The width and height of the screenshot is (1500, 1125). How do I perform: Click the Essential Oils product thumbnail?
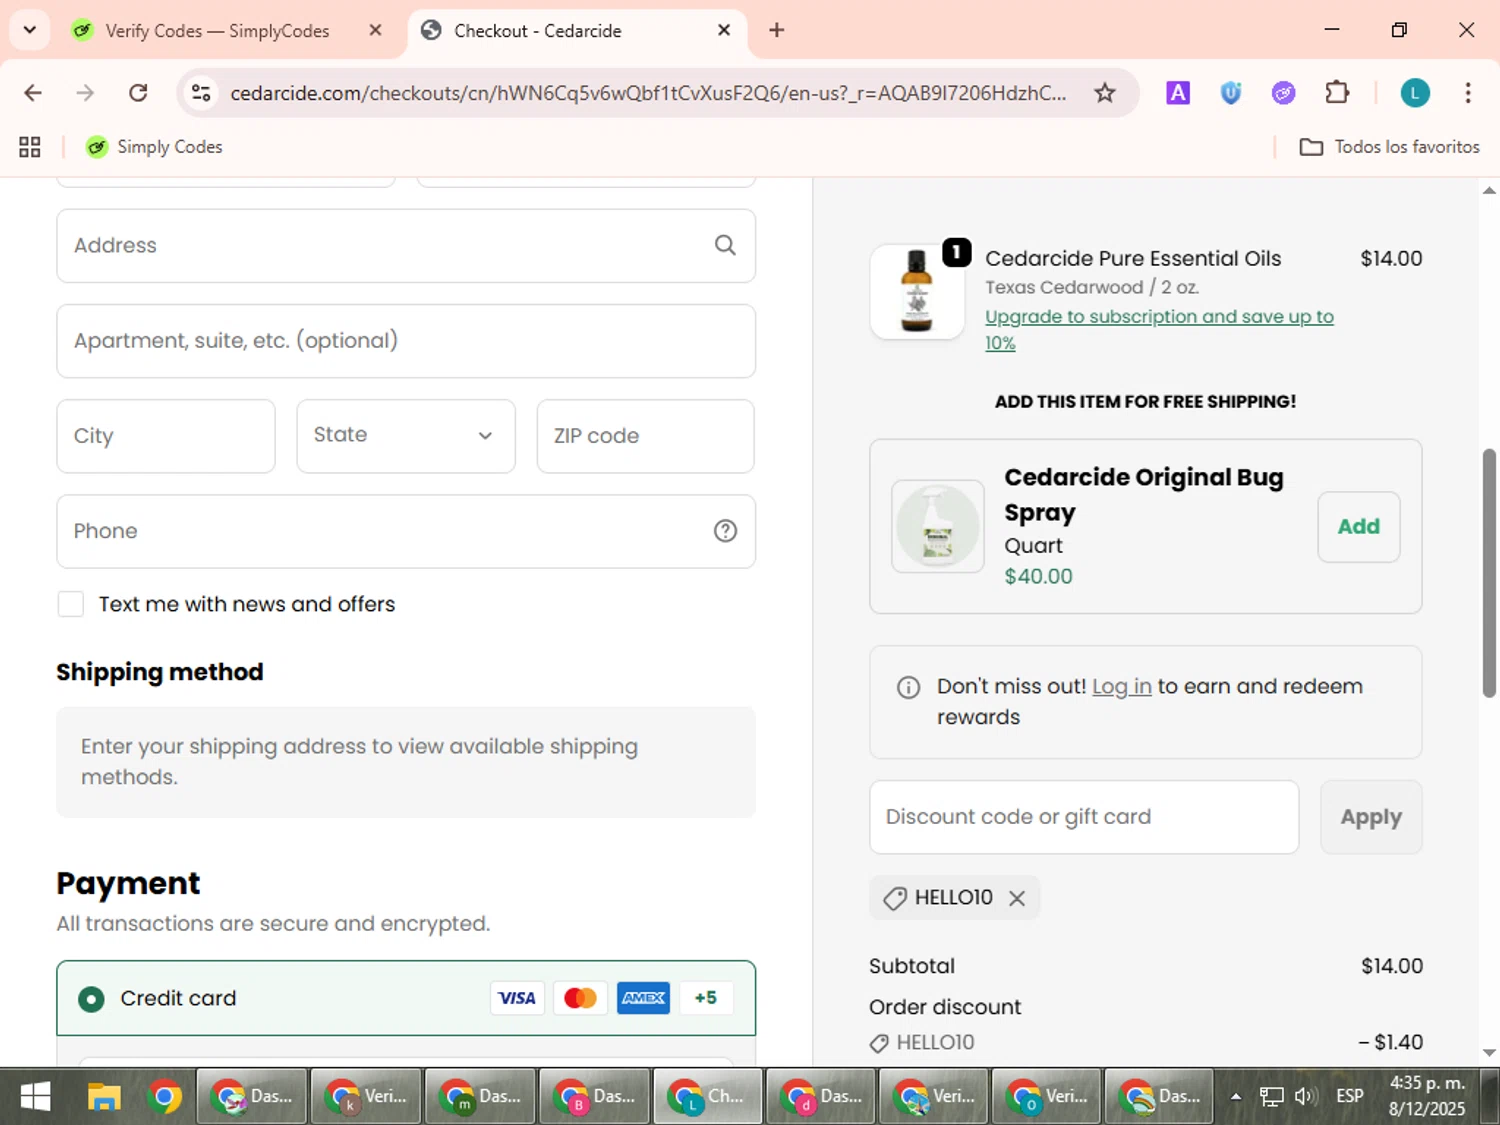click(917, 291)
